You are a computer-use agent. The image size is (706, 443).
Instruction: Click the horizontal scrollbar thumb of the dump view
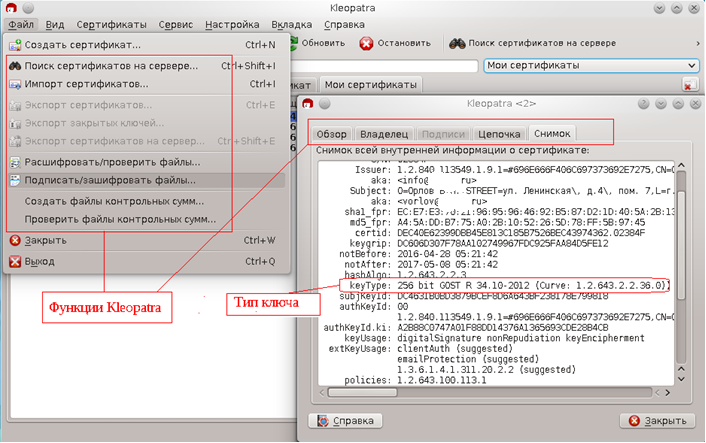click(x=363, y=393)
